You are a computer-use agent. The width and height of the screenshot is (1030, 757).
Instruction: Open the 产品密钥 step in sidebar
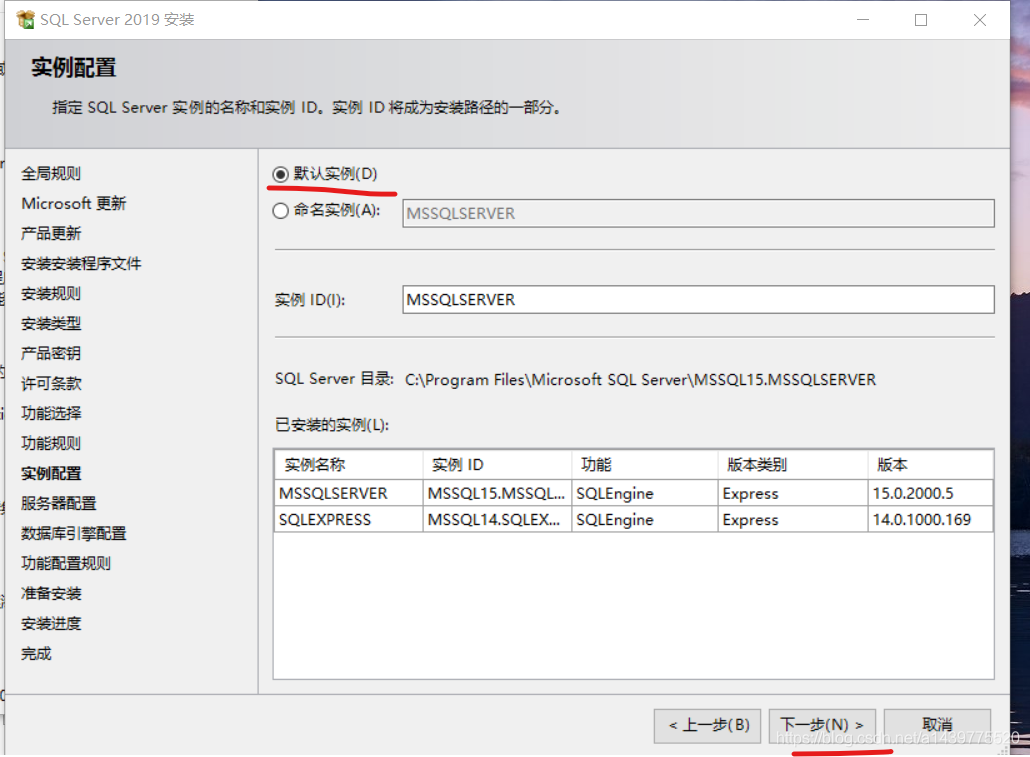click(51, 354)
